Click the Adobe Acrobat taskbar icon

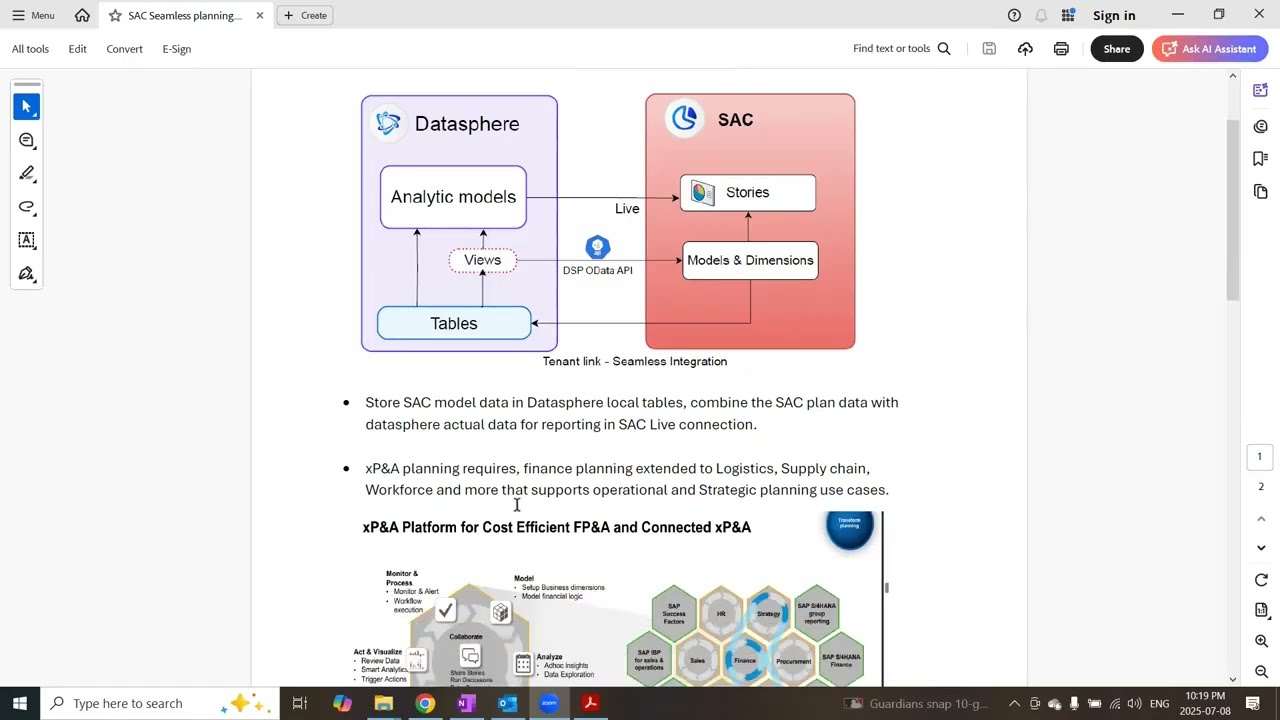coord(590,703)
